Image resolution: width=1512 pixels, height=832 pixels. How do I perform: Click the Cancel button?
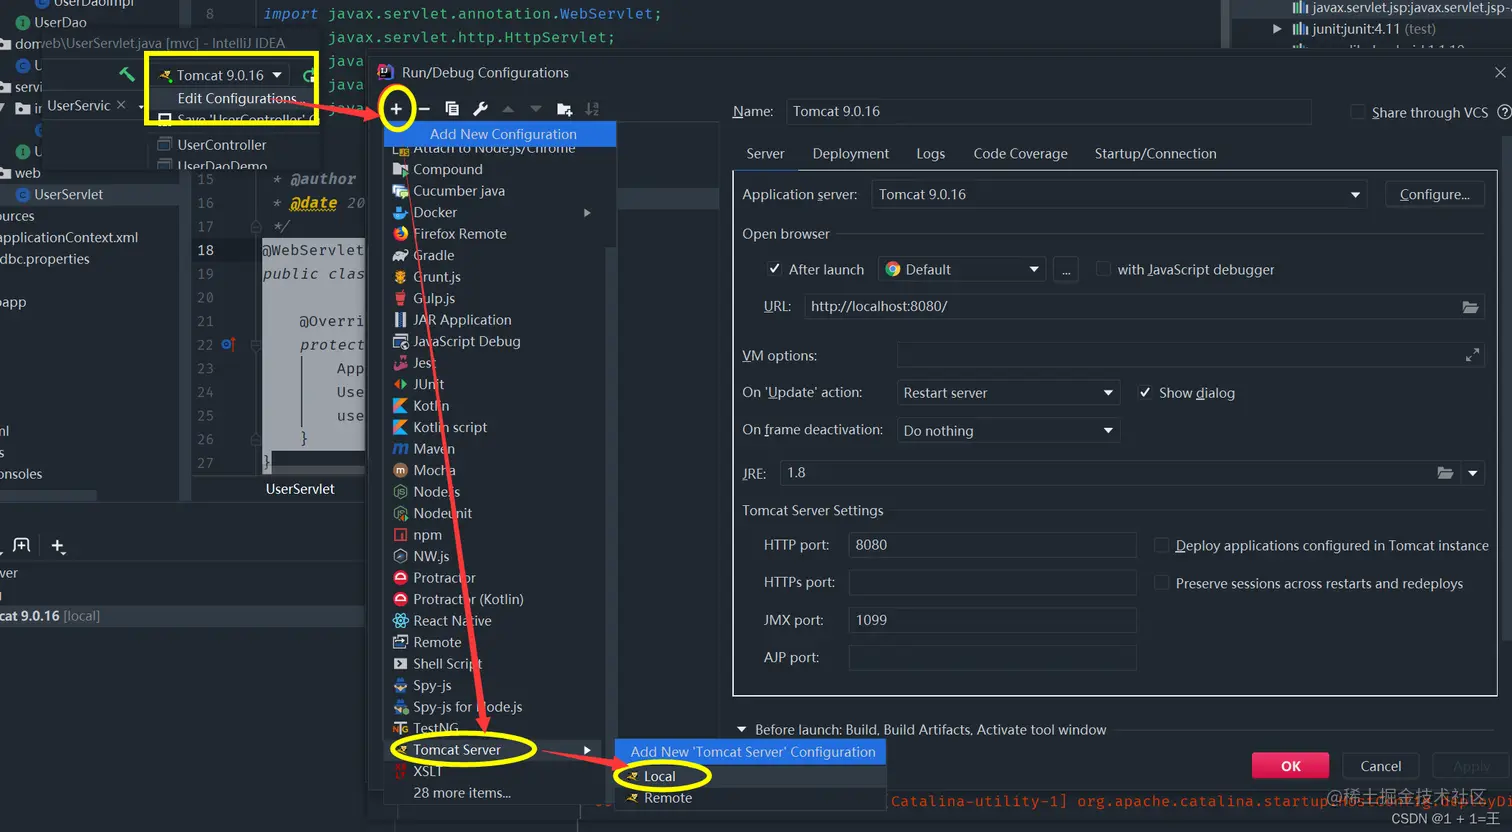coord(1380,766)
